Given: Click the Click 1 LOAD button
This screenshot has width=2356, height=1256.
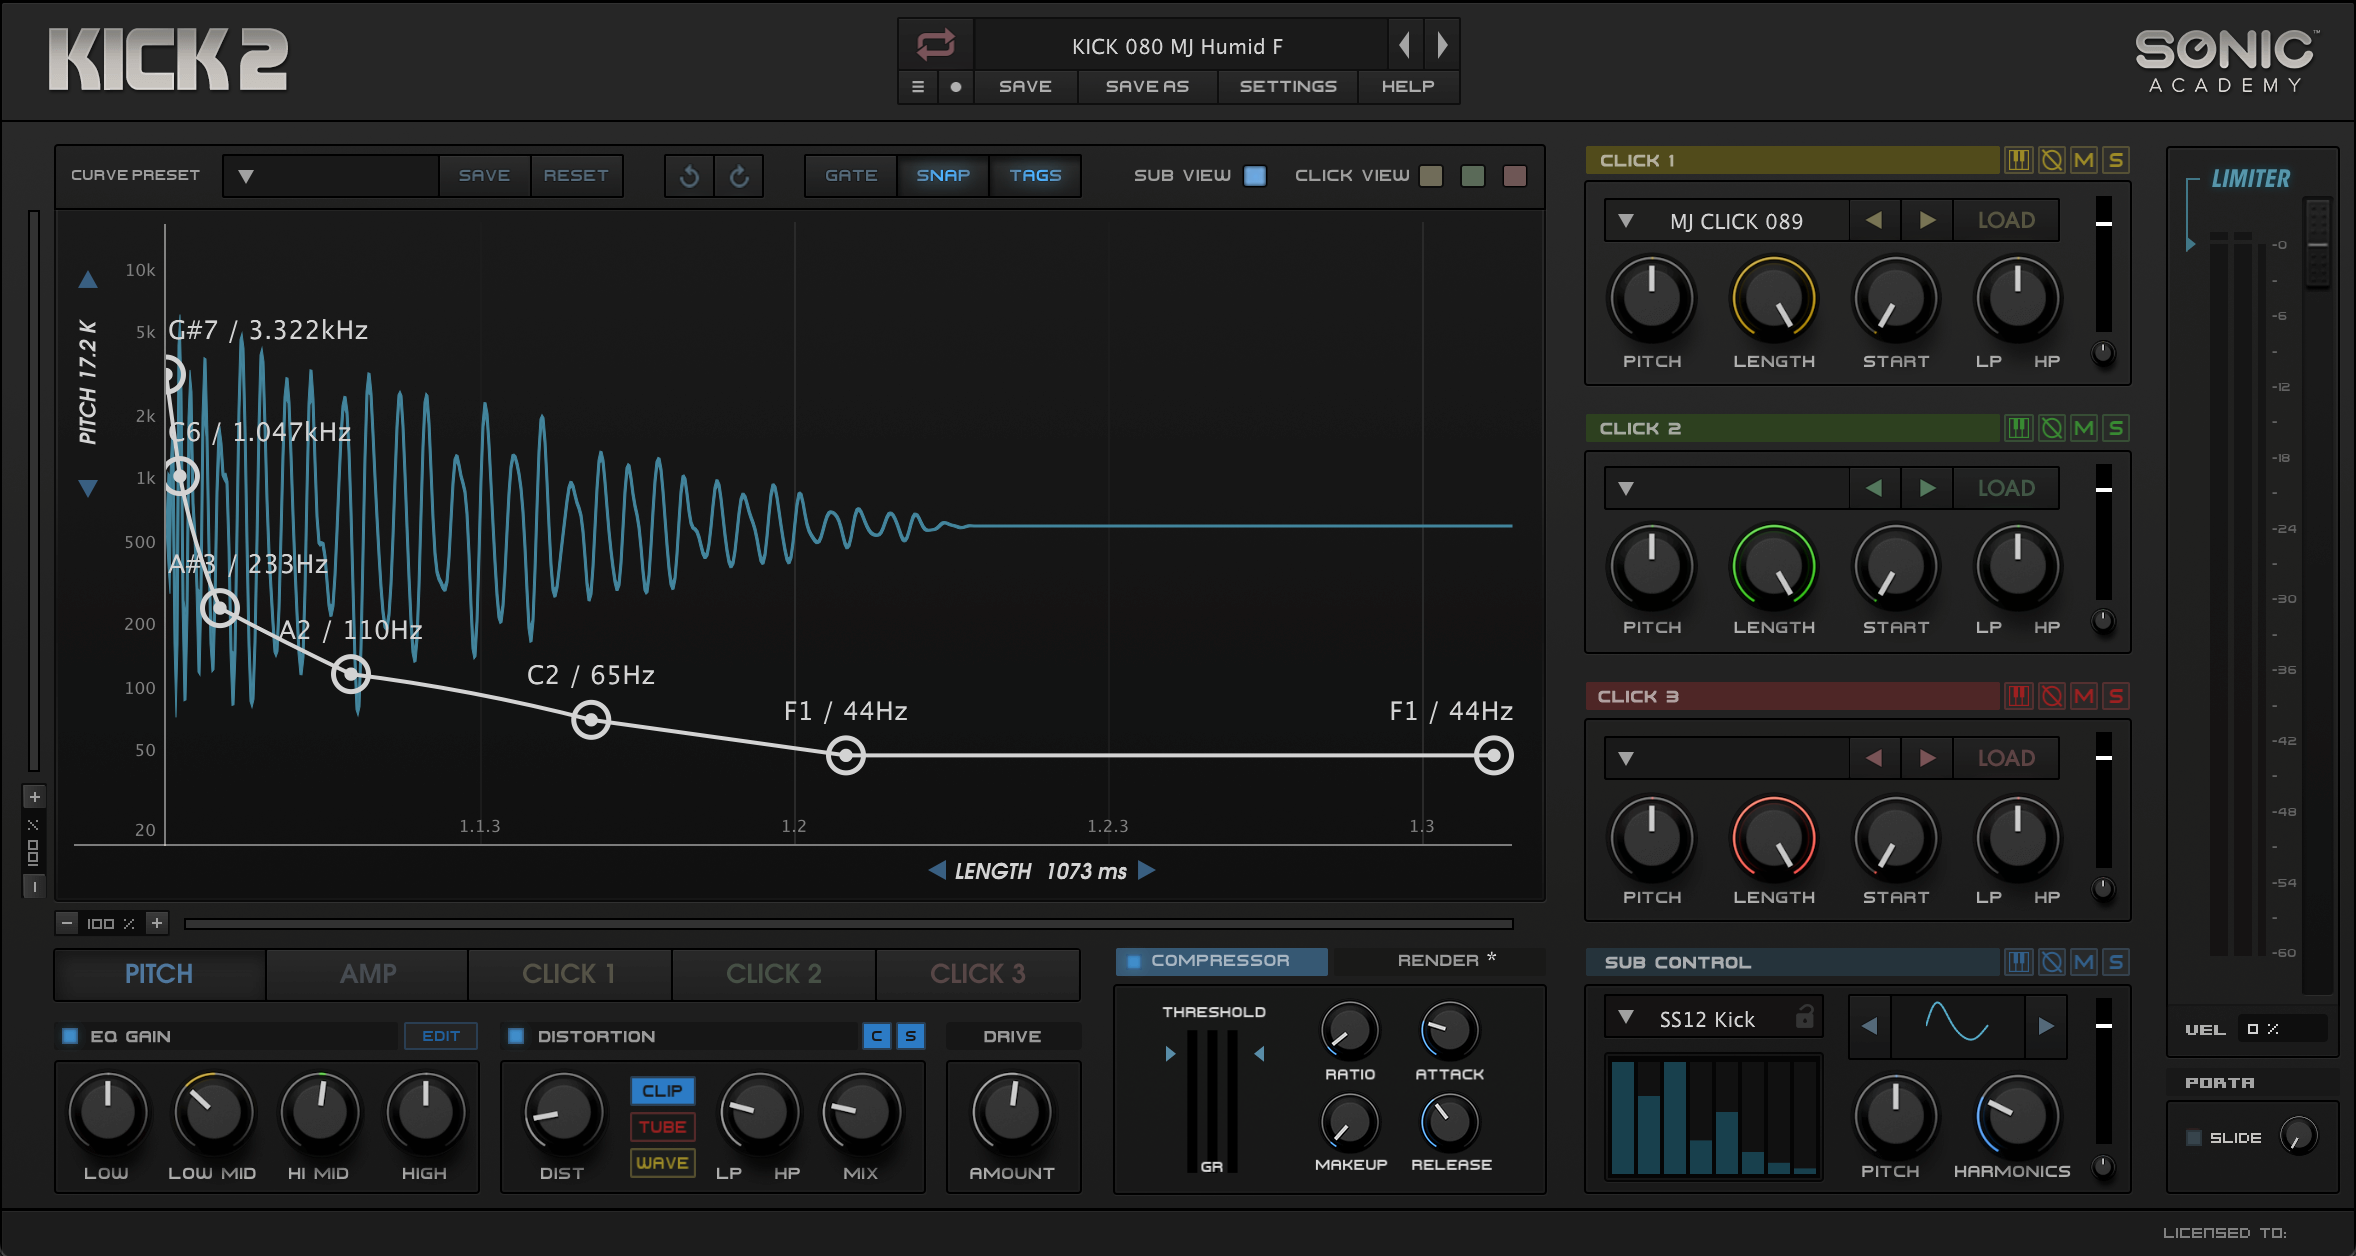Looking at the screenshot, I should [x=2006, y=221].
